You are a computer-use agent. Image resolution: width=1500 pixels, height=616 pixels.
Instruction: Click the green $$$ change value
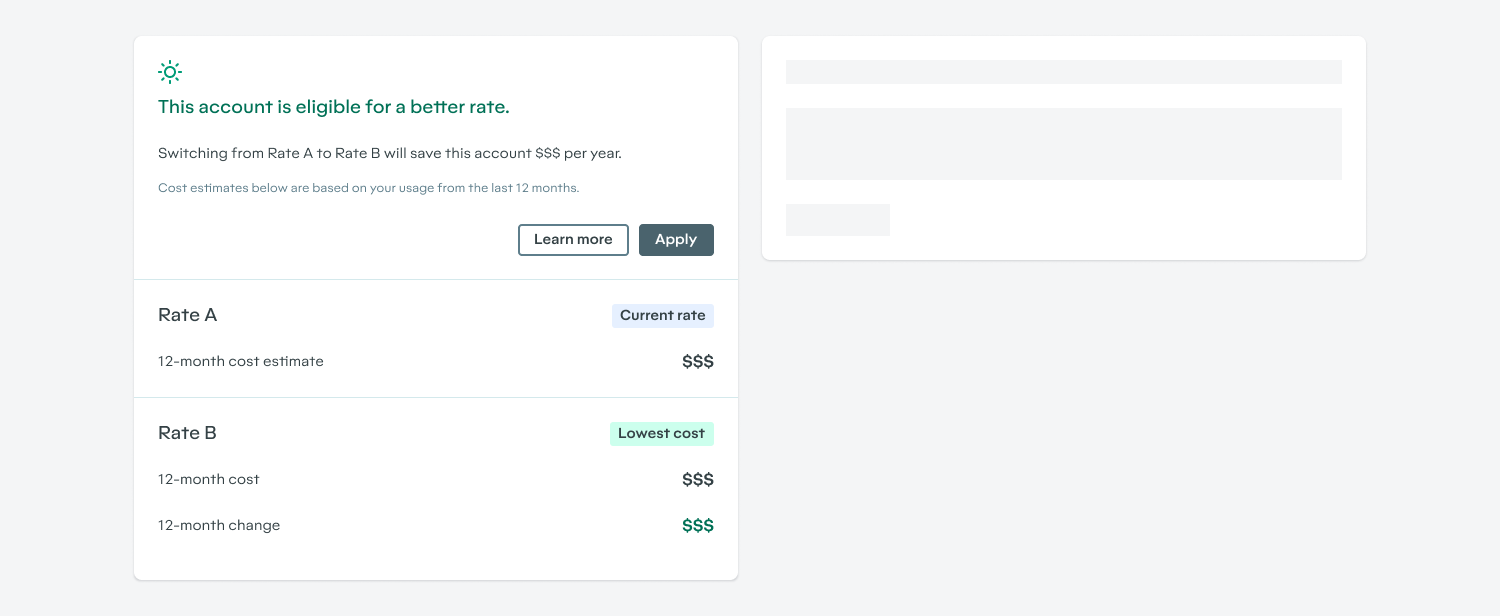tap(698, 526)
